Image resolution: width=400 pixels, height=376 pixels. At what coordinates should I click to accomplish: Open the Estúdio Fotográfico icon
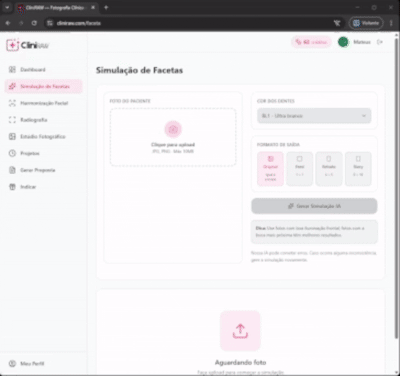tap(12, 136)
